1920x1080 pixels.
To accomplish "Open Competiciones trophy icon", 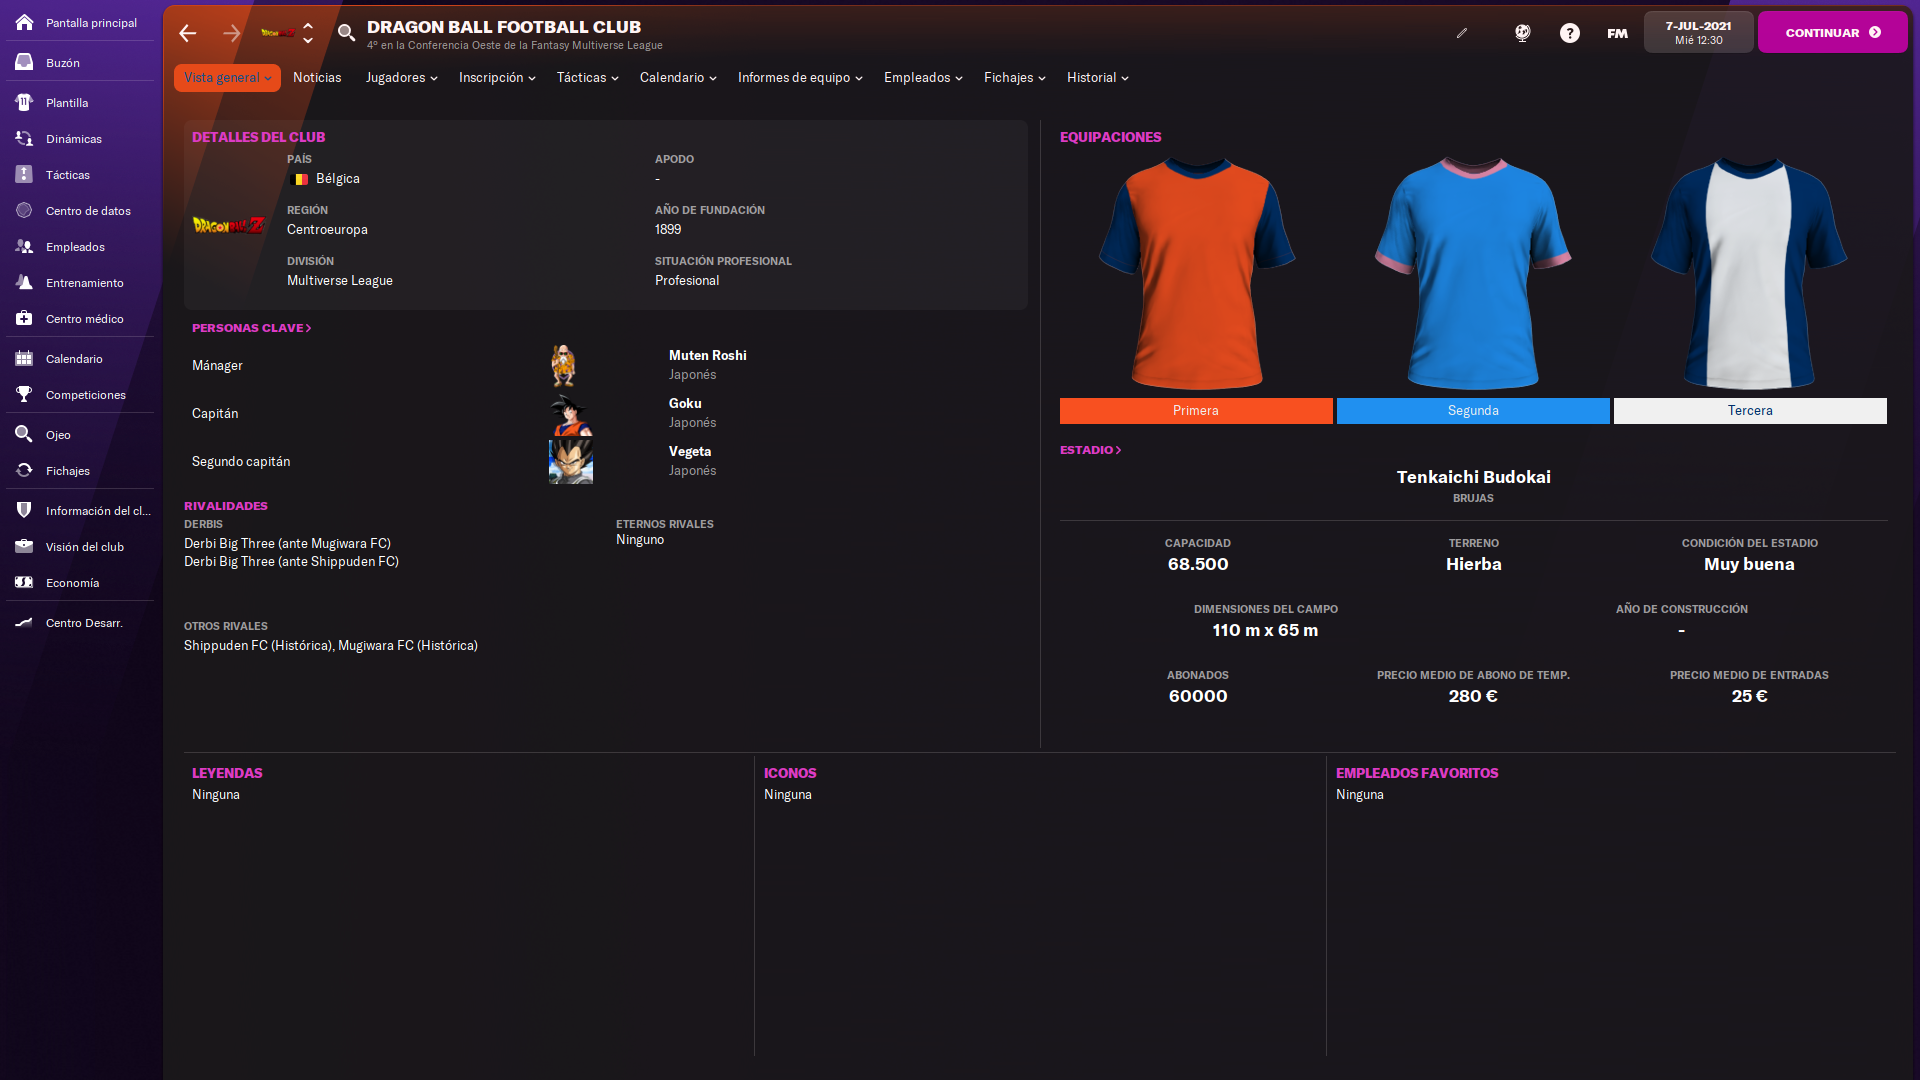I will point(24,394).
